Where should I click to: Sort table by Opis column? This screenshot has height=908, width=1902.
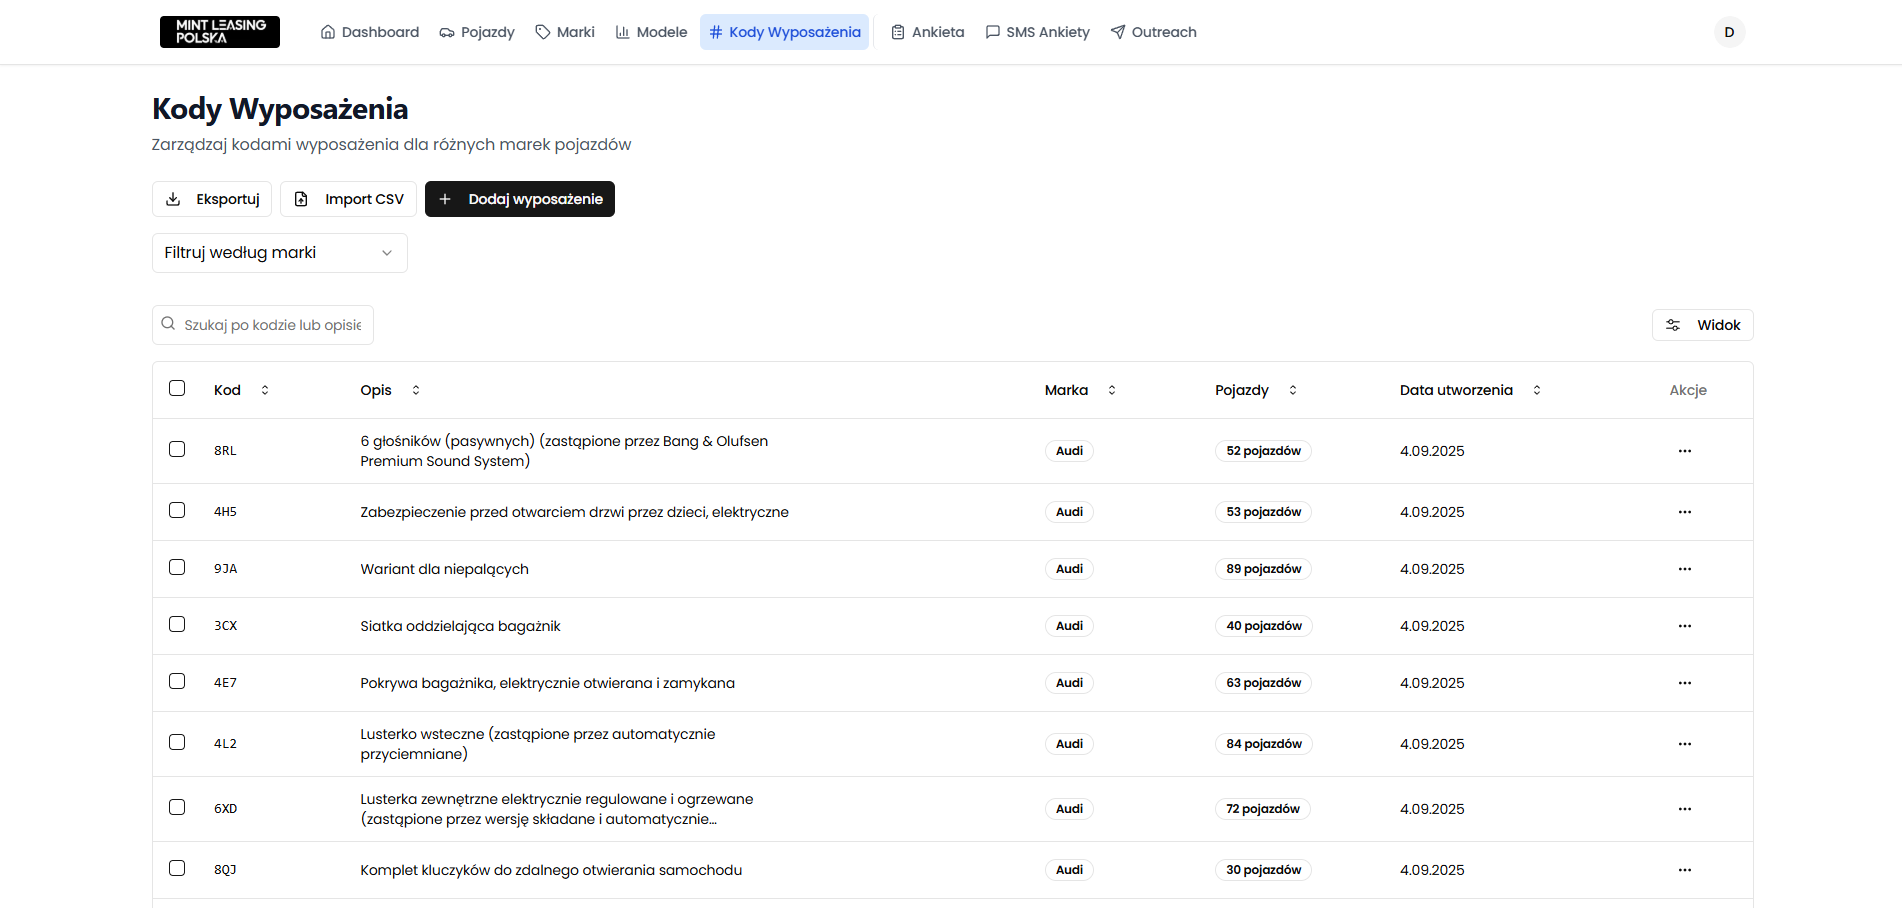coord(391,390)
